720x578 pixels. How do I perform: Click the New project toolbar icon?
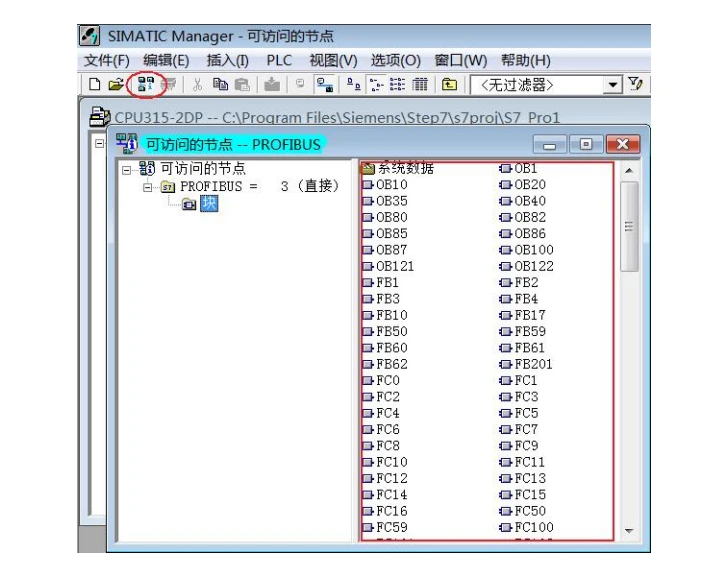click(x=94, y=84)
